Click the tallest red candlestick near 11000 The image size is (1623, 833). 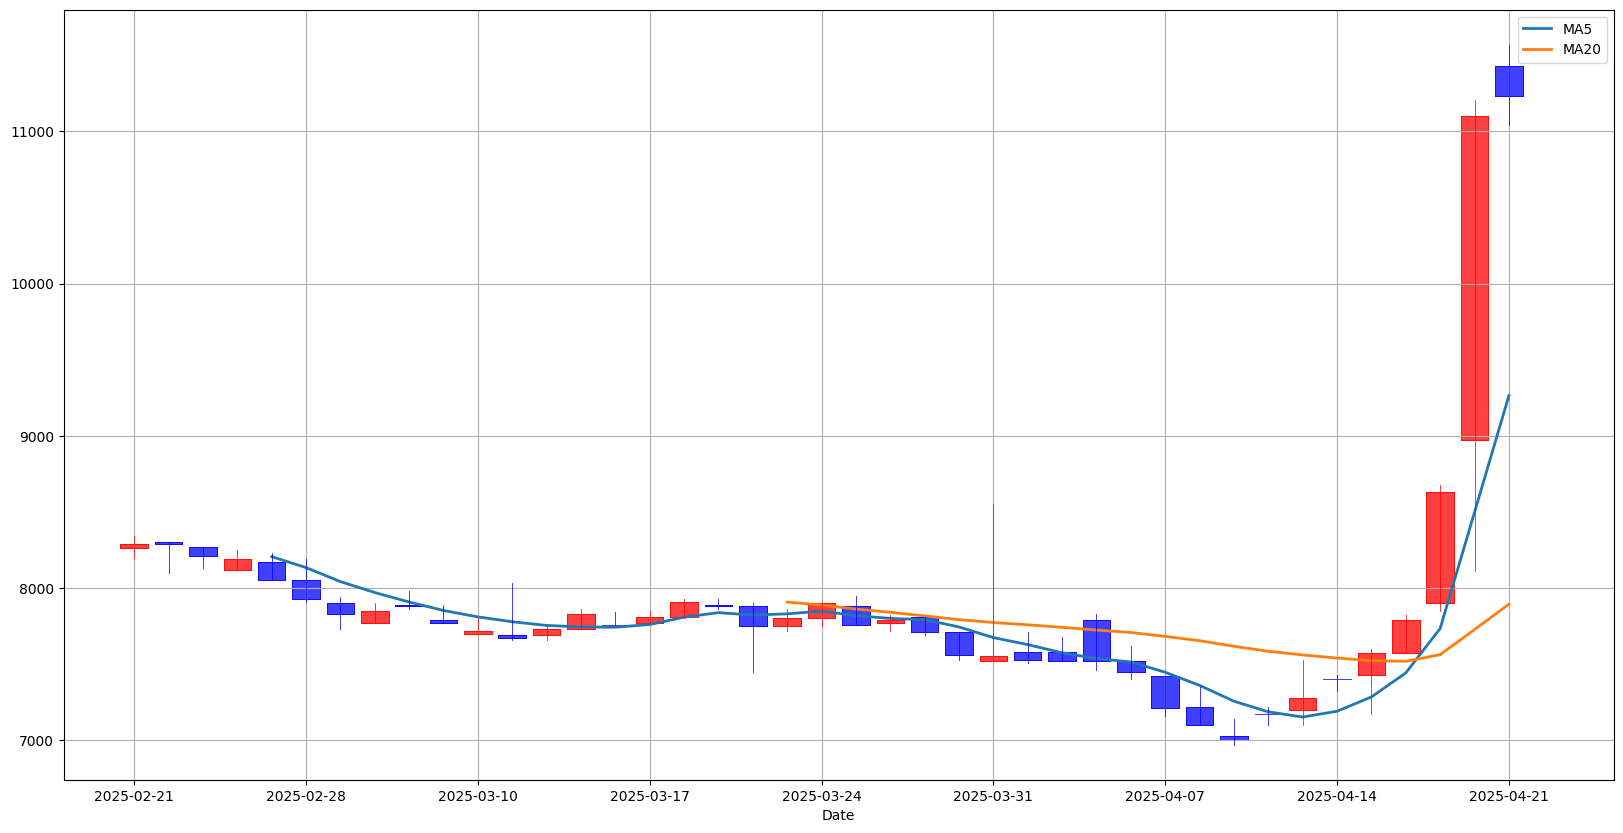tap(1475, 278)
